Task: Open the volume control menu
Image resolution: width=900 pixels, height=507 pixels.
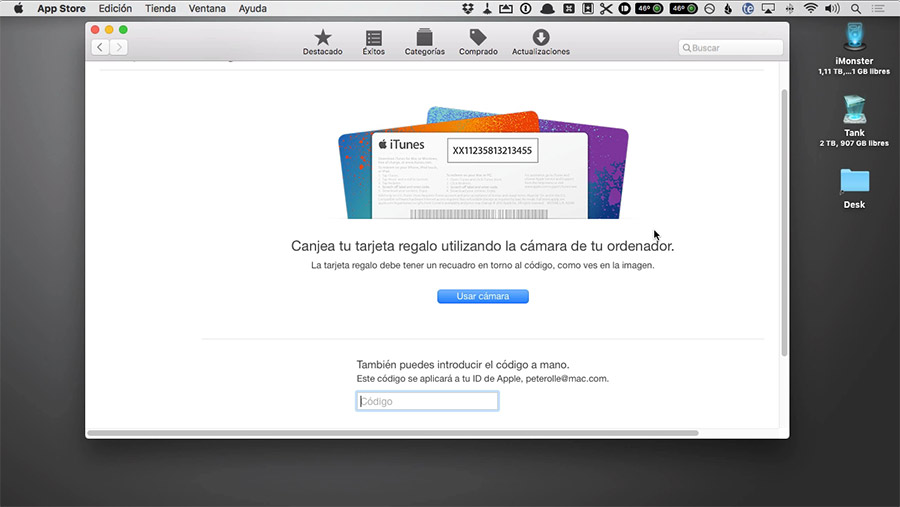Action: click(x=832, y=9)
